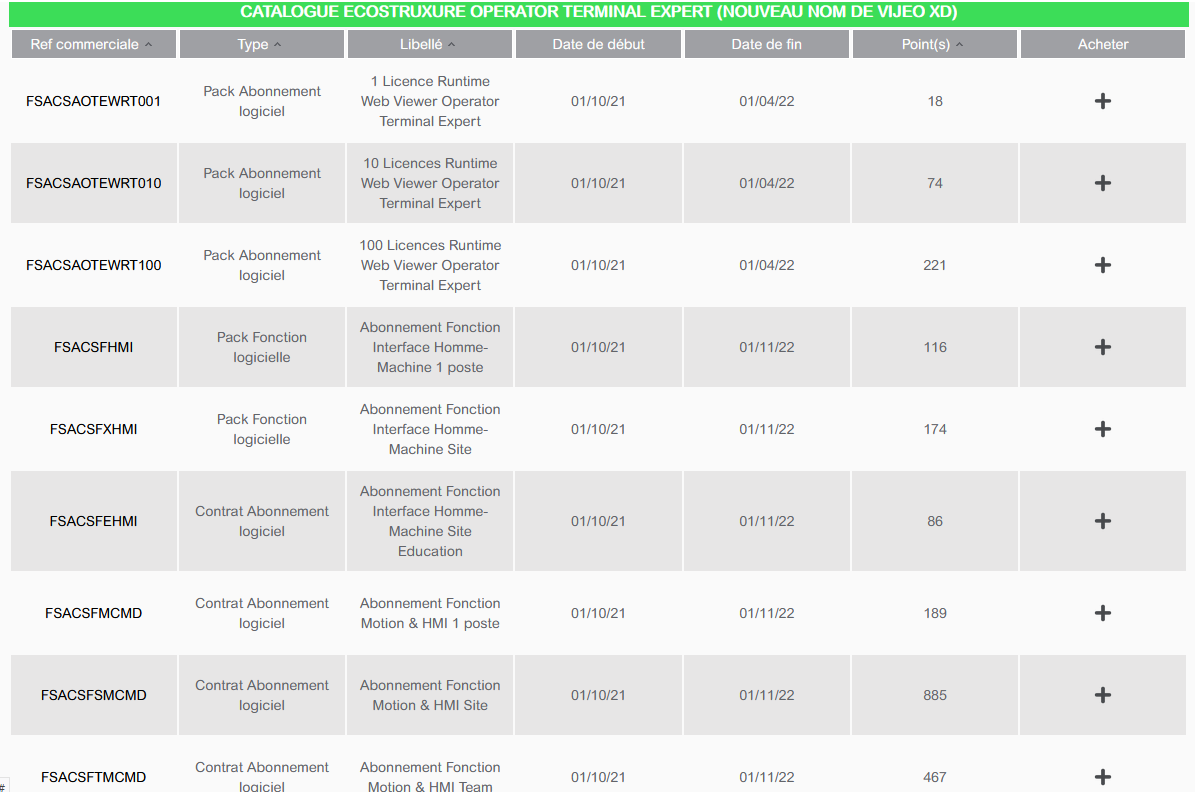Click plus icon for FSACSAOTEWRT001 row
Image resolution: width=1195 pixels, height=792 pixels.
click(x=1103, y=101)
